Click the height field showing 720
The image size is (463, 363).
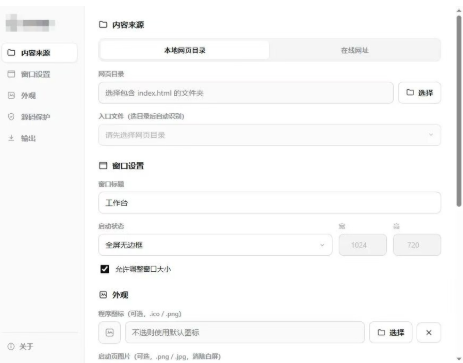417,245
